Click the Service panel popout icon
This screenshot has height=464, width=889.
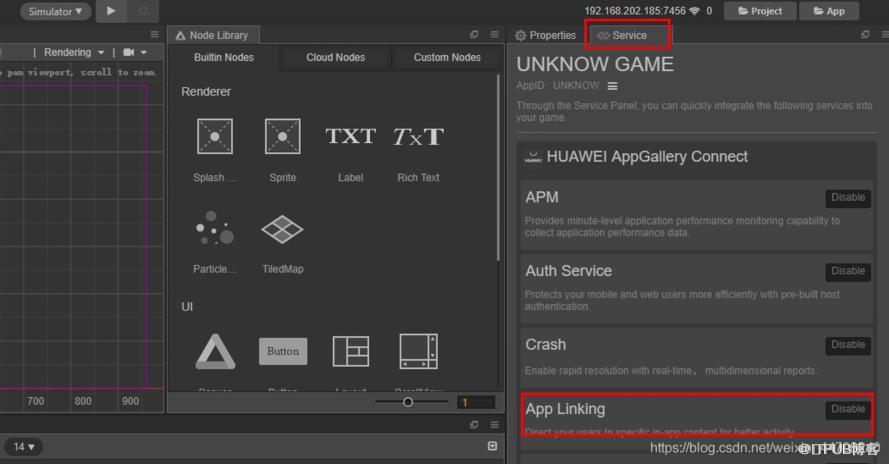pos(865,35)
